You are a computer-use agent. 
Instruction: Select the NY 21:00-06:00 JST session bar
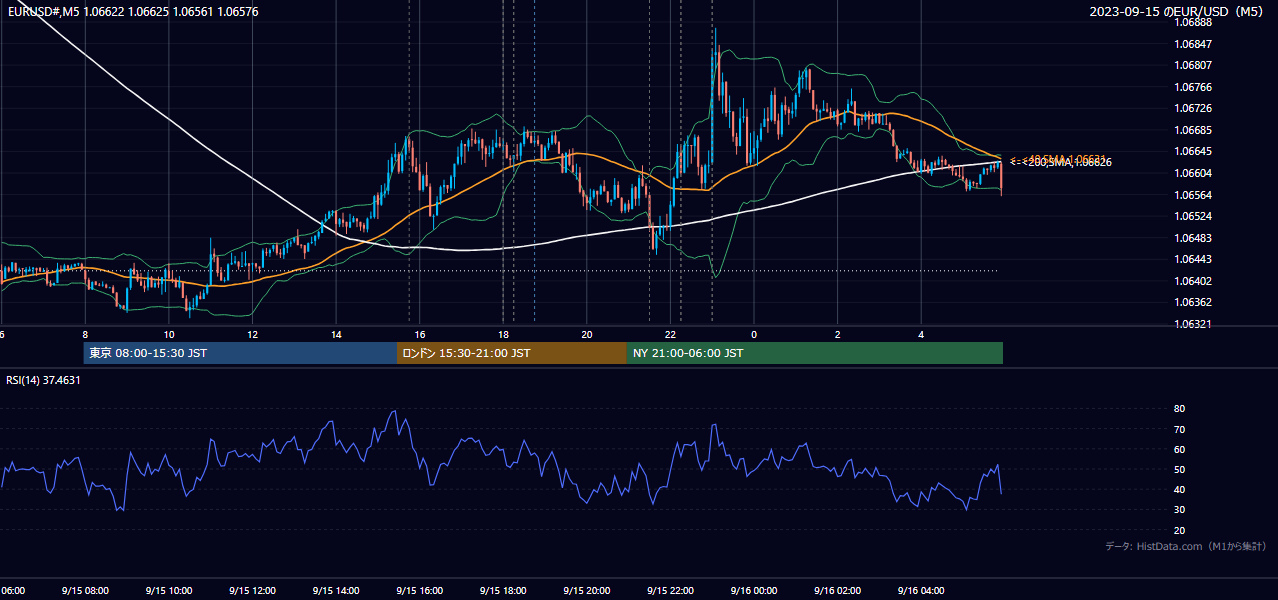(x=815, y=353)
